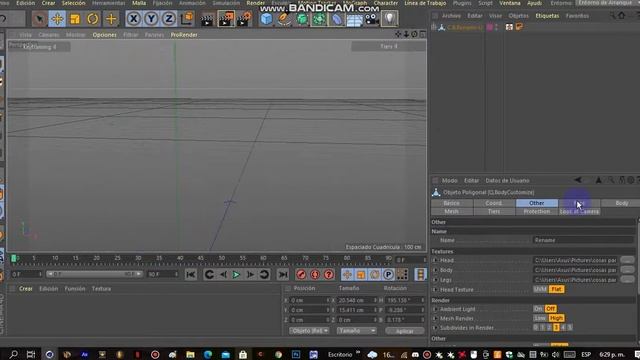The height and width of the screenshot is (360, 640).
Task: Go to the end of the timeline
Action: 283,274
